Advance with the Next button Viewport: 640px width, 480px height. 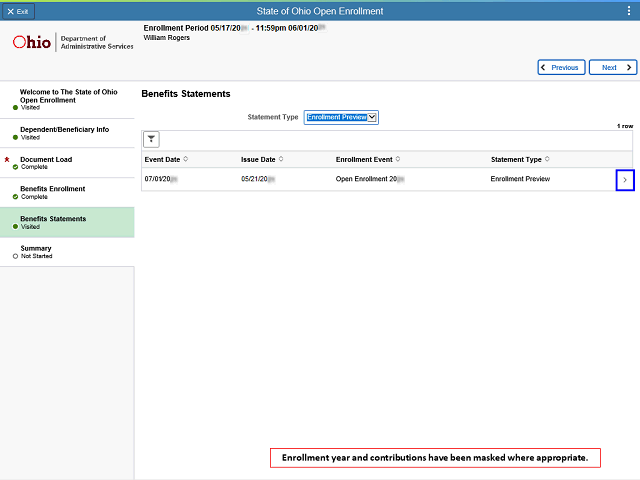(x=612, y=67)
